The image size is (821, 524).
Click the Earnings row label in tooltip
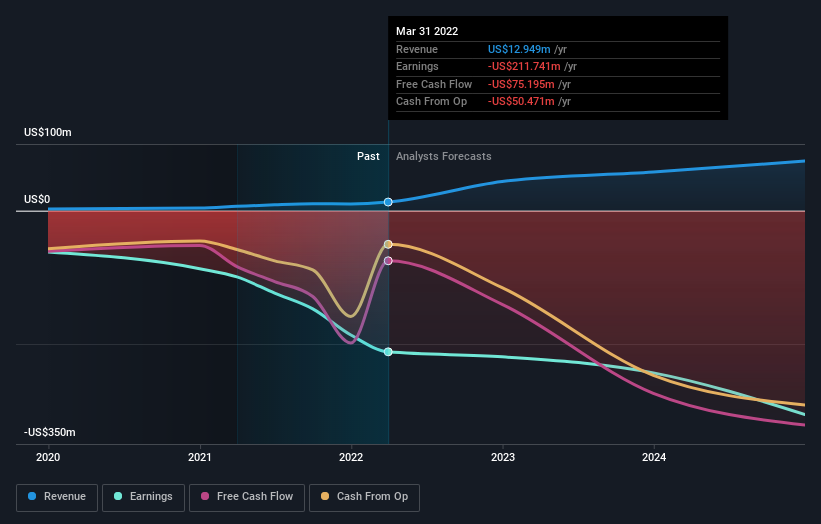[x=417, y=66]
